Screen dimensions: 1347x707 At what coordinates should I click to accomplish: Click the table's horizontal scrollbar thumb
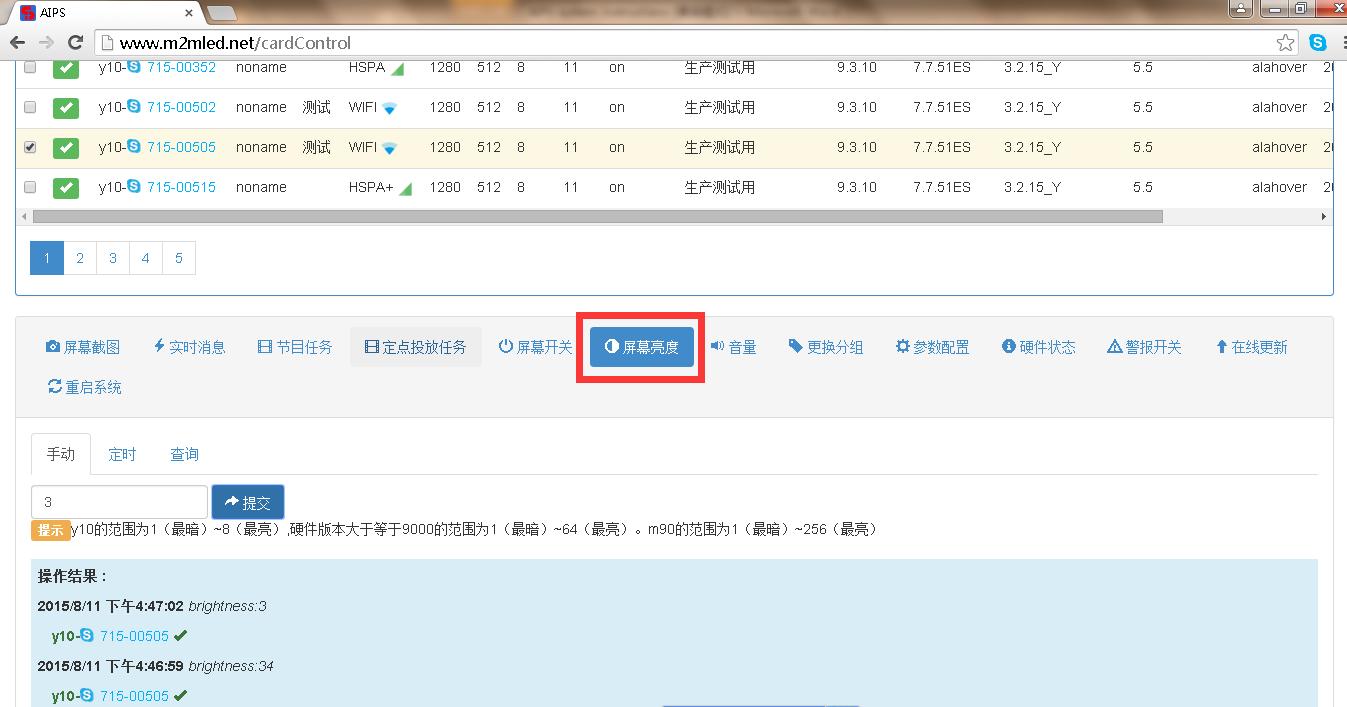598,216
